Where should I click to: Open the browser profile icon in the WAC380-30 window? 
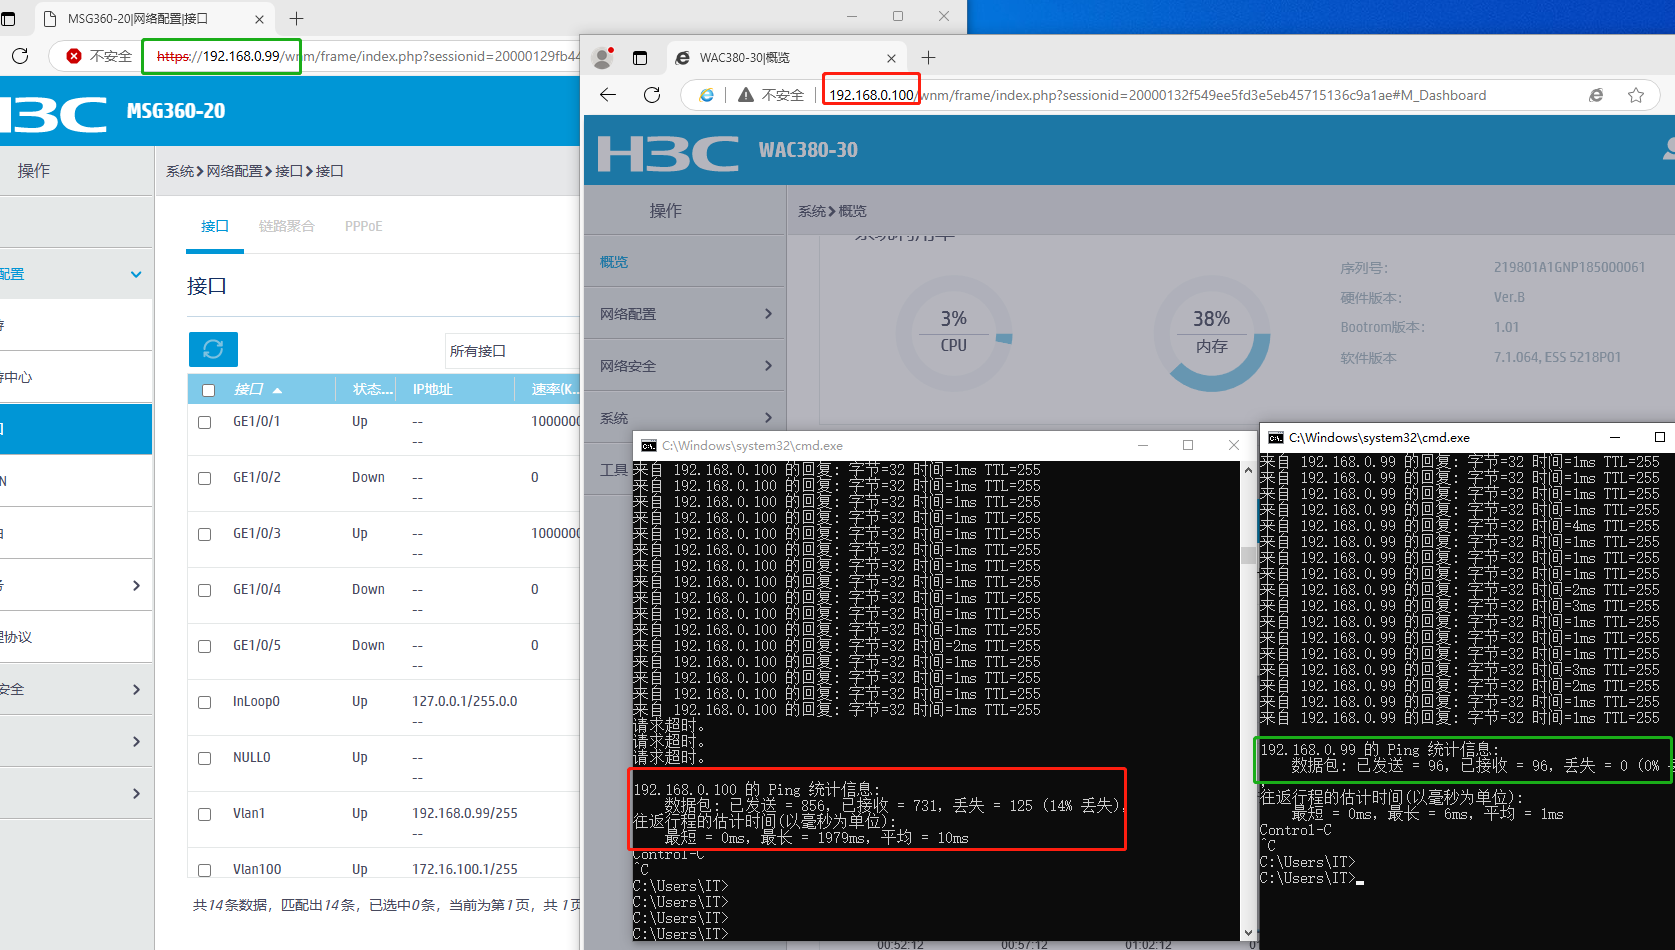(x=602, y=58)
